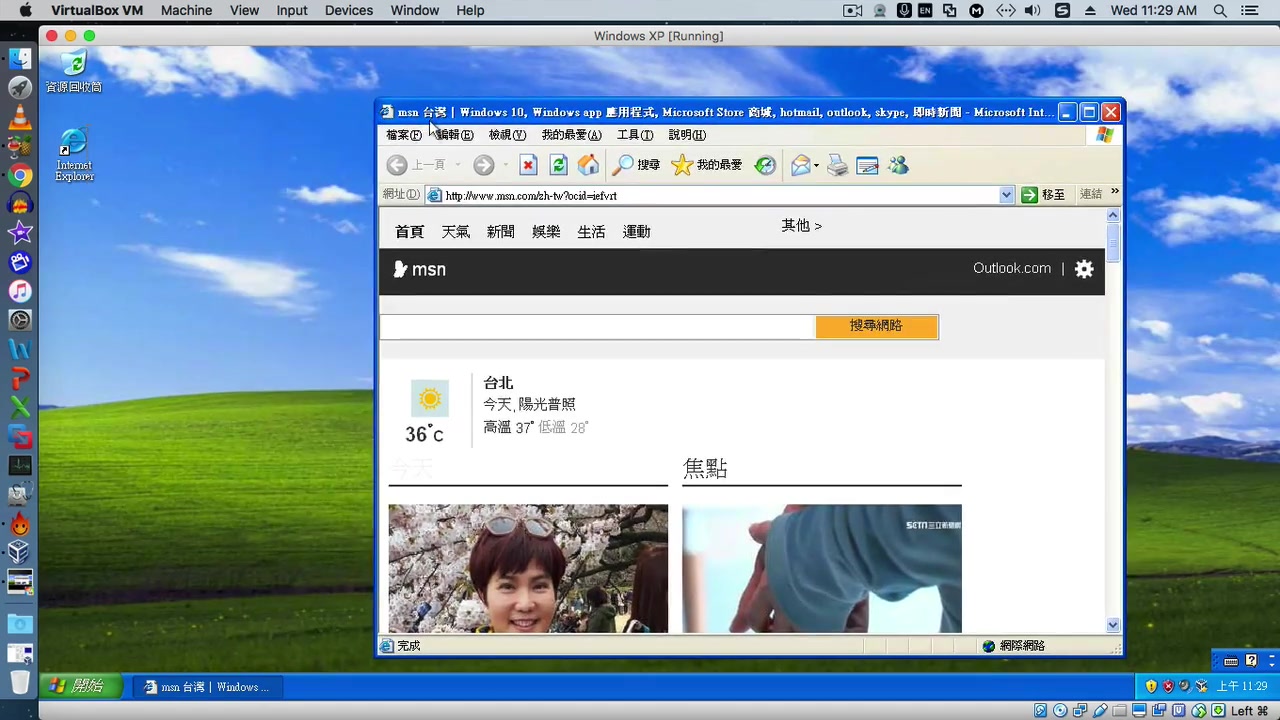
Task: Open the Messenger people icon
Action: coord(898,165)
